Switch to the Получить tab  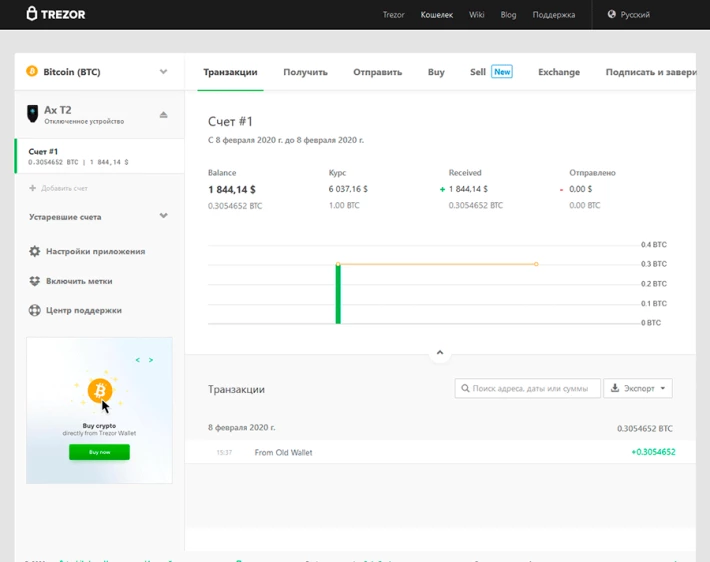pyautogui.click(x=305, y=72)
